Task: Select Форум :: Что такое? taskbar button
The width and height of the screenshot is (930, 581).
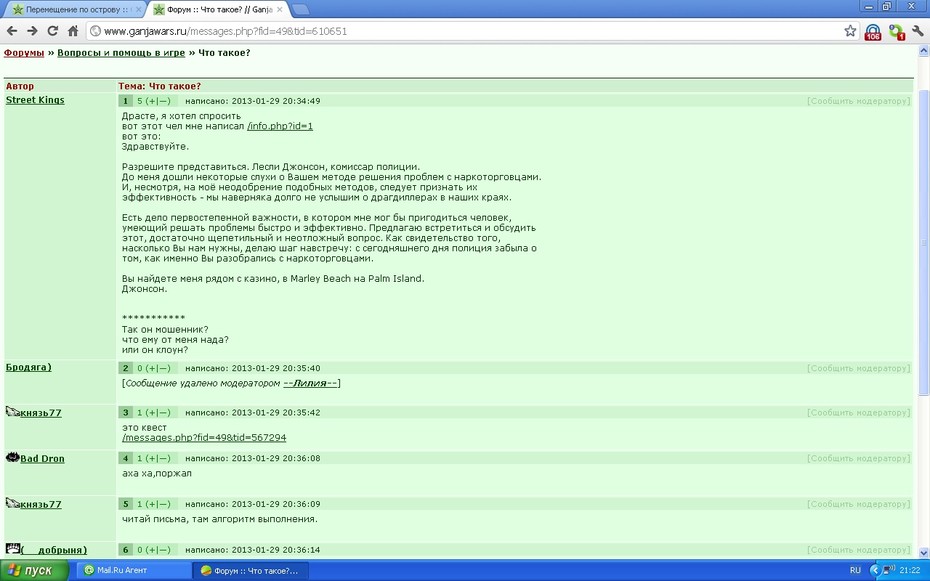Action: (x=250, y=570)
